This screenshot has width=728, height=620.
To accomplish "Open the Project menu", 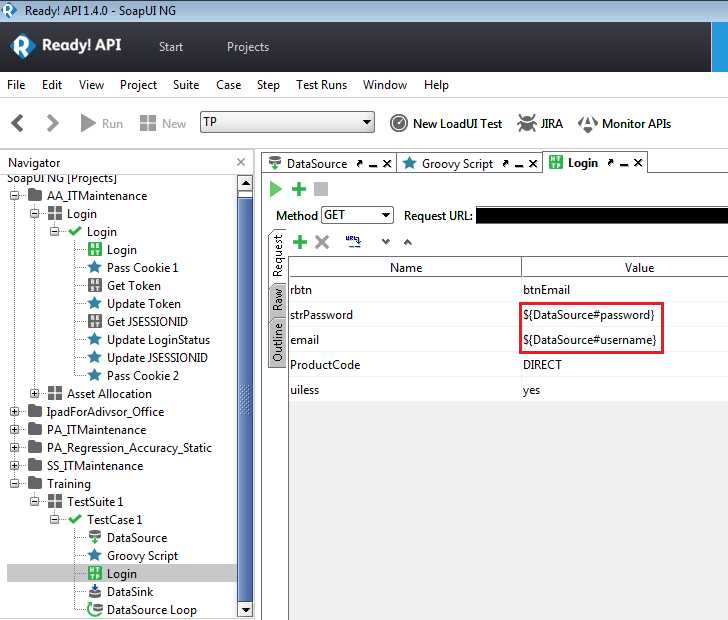I will (138, 85).
